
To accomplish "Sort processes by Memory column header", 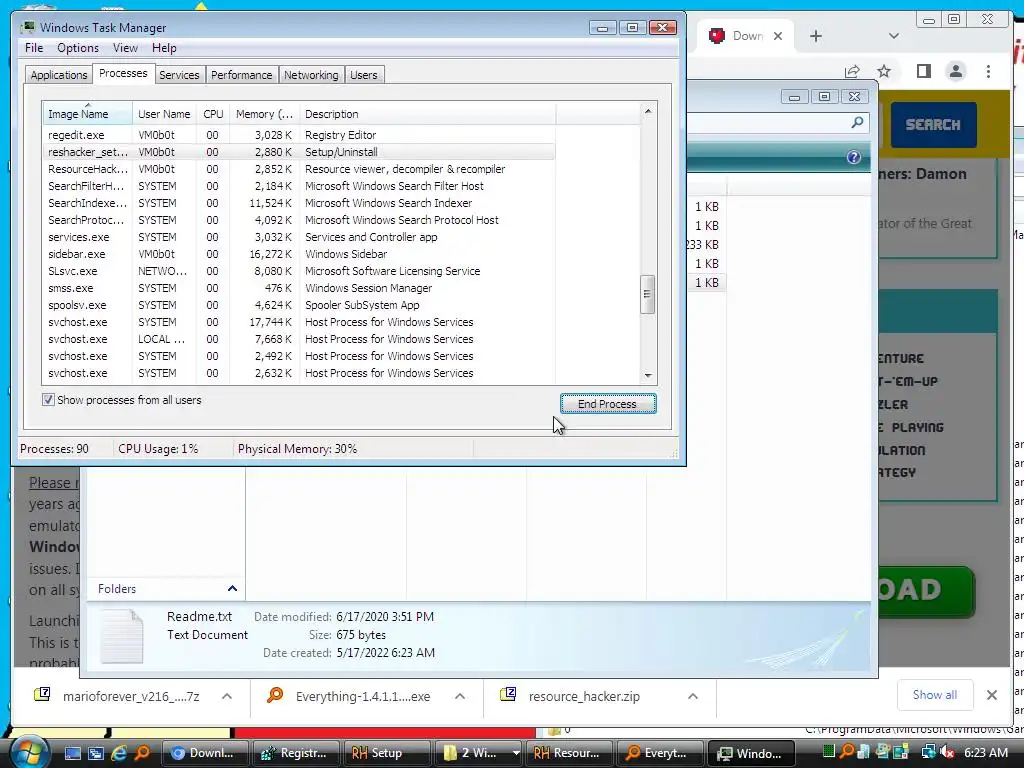I will click(264, 114).
